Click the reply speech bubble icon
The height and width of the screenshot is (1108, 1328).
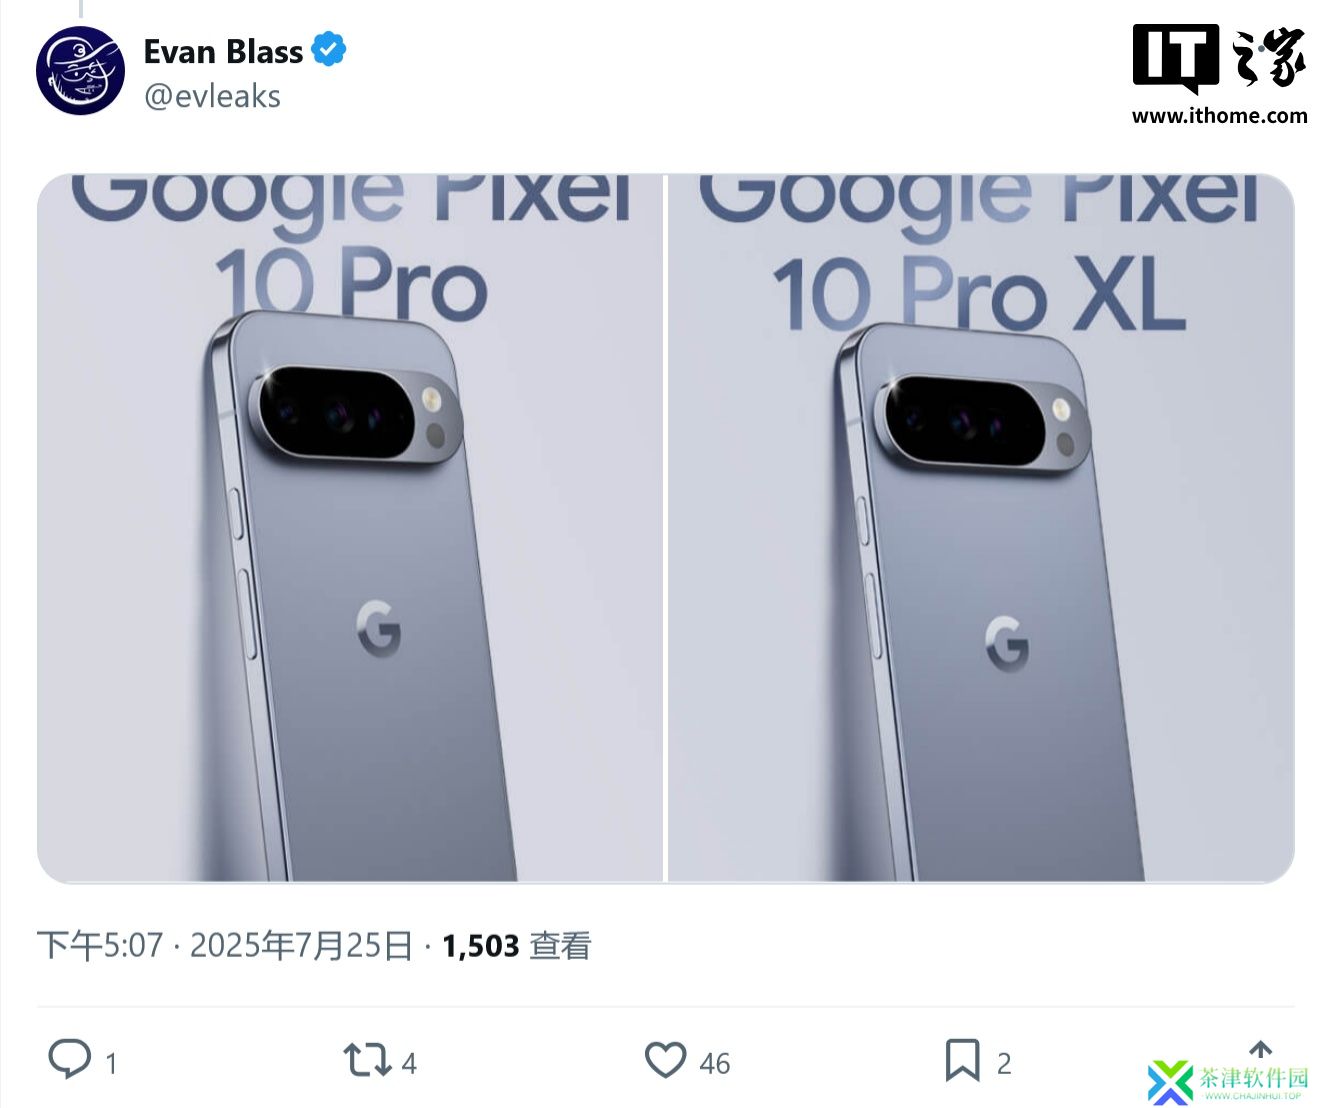[x=70, y=1060]
